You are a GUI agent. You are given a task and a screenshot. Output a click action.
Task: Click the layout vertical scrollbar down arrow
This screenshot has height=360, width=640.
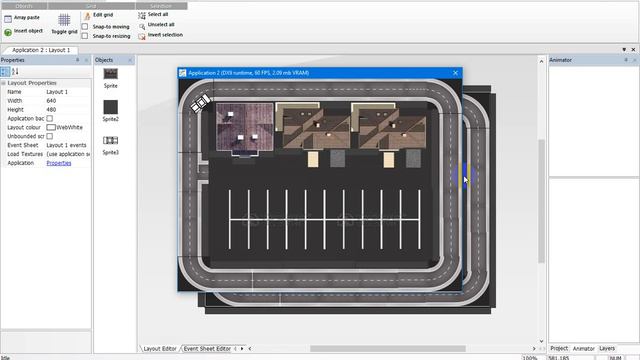[542, 341]
